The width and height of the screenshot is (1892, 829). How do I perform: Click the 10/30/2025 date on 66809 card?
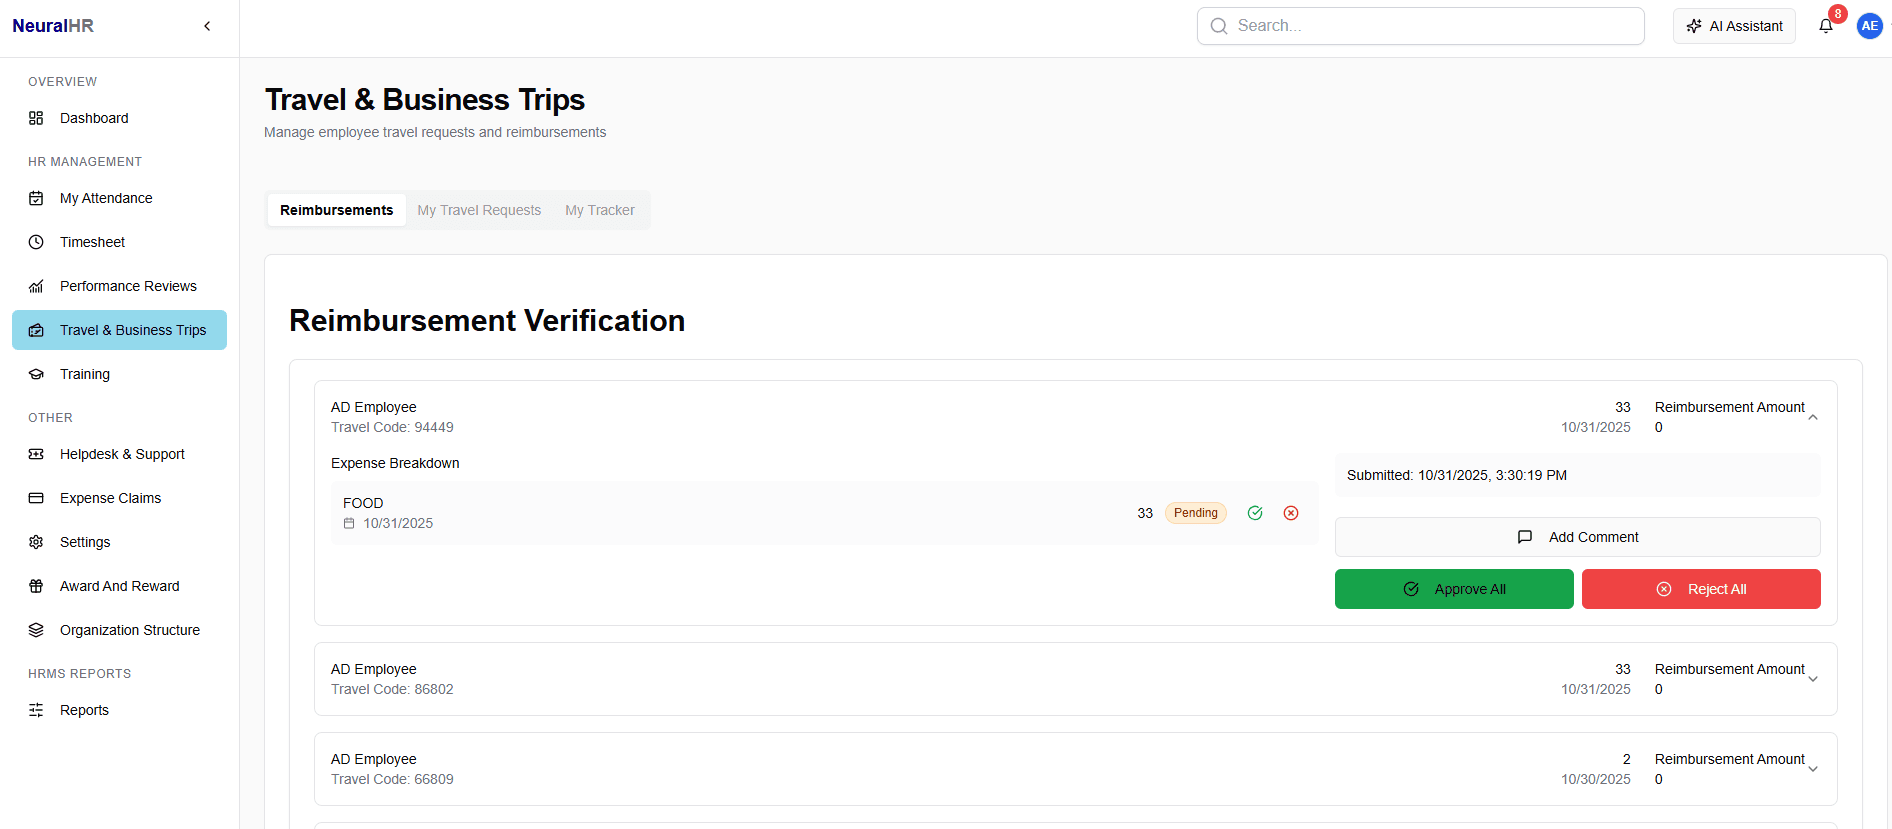[1596, 779]
